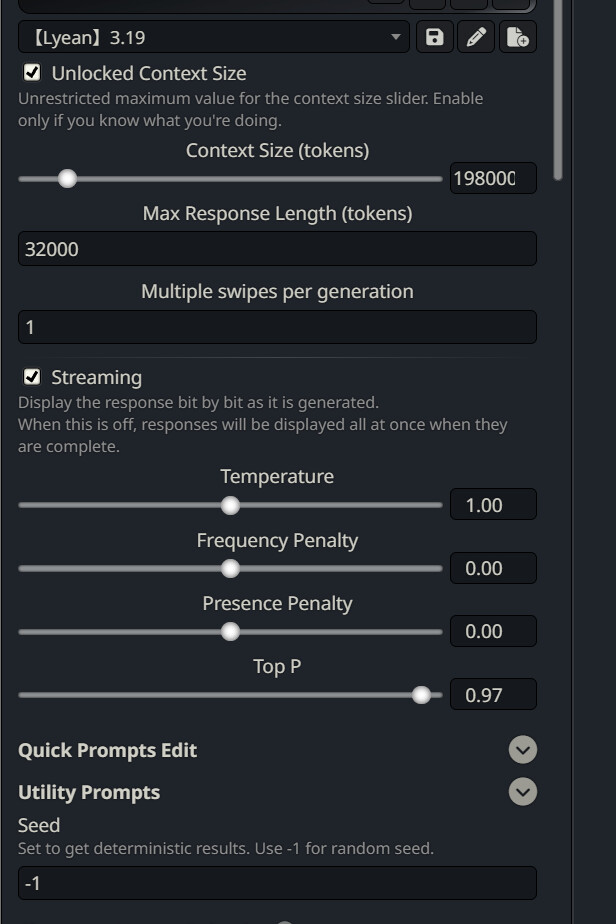
Task: Click the Context Size slider handle
Action: (x=67, y=179)
